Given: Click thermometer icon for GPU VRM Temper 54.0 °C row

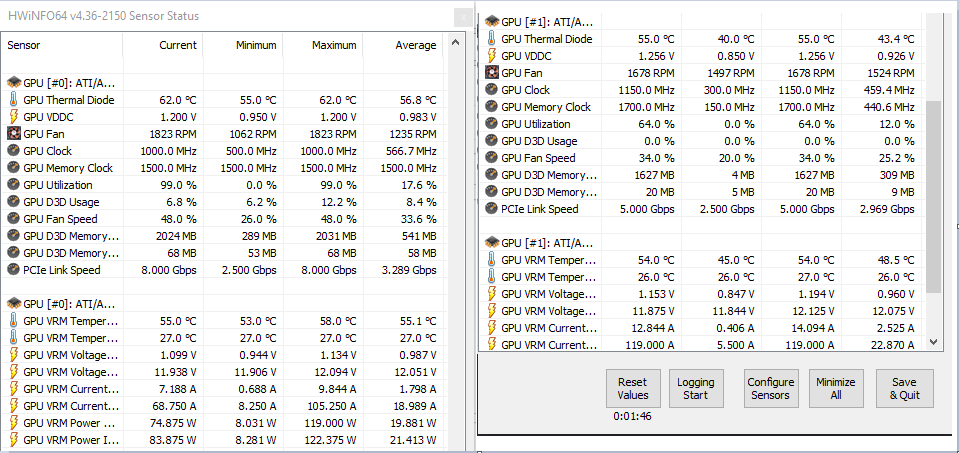Looking at the screenshot, I should tap(492, 260).
